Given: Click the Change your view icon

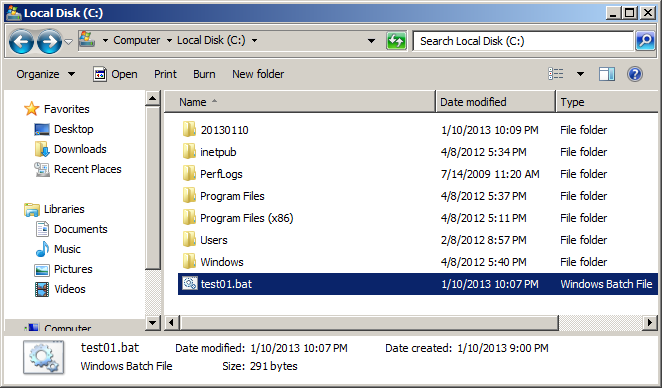Looking at the screenshot, I should click(556, 74).
